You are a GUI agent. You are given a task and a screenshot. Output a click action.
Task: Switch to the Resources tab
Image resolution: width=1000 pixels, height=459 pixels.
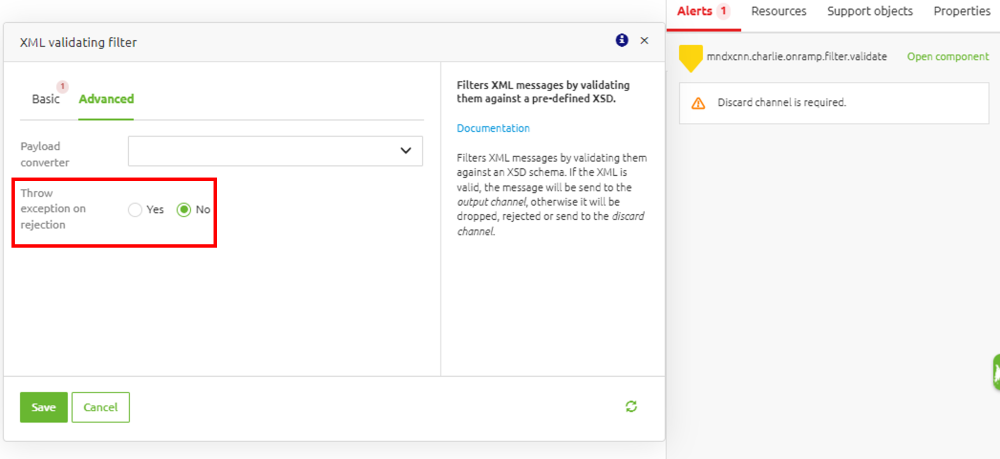tap(778, 12)
